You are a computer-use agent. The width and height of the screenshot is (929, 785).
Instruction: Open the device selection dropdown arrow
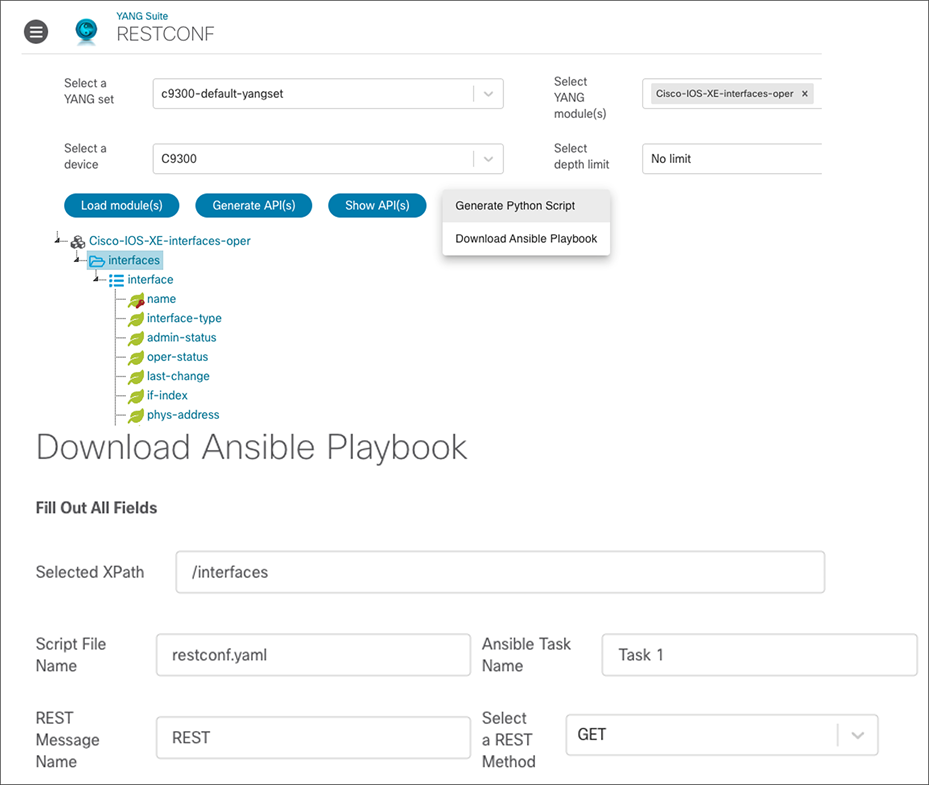(x=488, y=159)
